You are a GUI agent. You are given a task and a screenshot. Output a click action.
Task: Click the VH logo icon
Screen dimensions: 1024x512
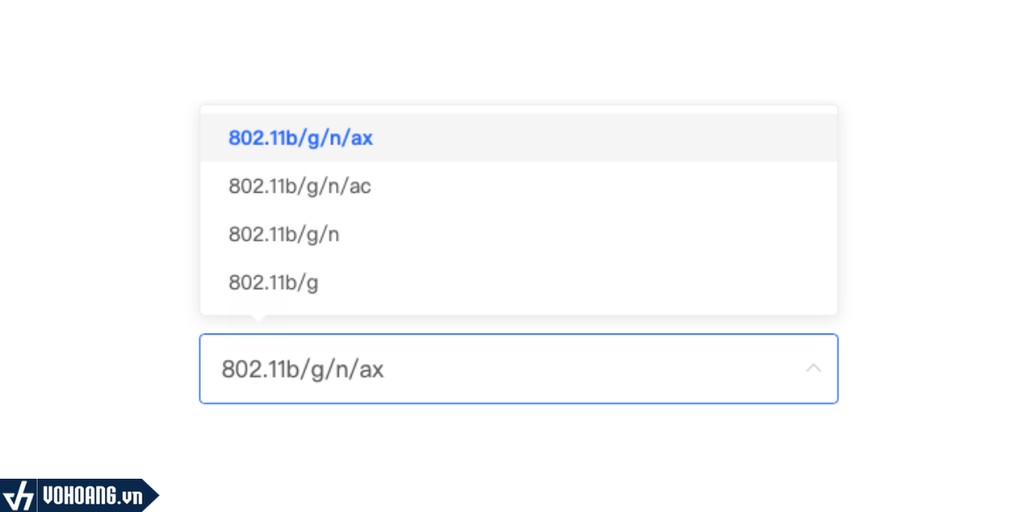pyautogui.click(x=19, y=495)
